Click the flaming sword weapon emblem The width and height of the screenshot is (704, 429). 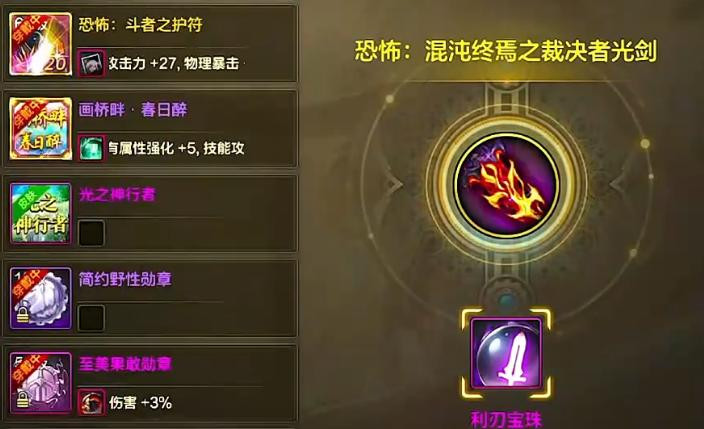point(506,186)
